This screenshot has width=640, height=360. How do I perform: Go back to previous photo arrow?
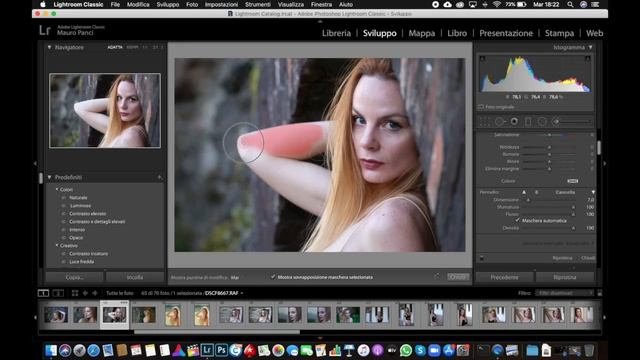pos(85,293)
